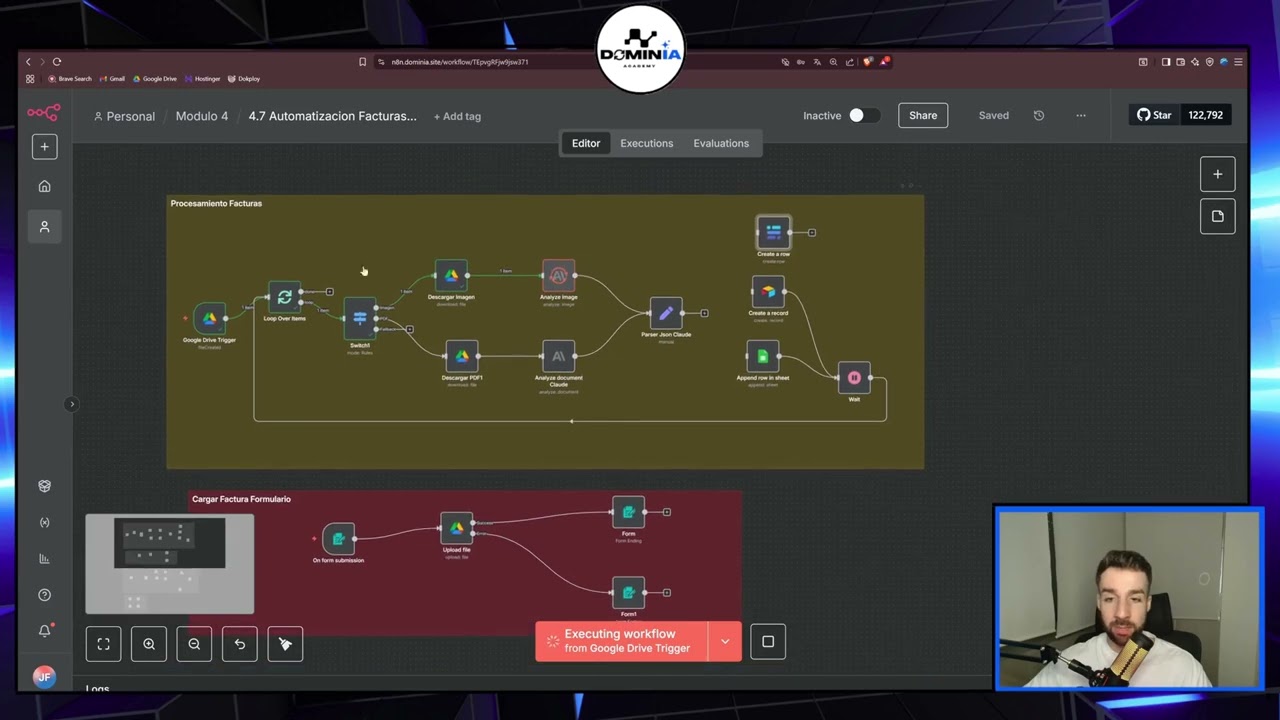Select the Parser Json Claude node
1280x720 pixels.
point(666,313)
